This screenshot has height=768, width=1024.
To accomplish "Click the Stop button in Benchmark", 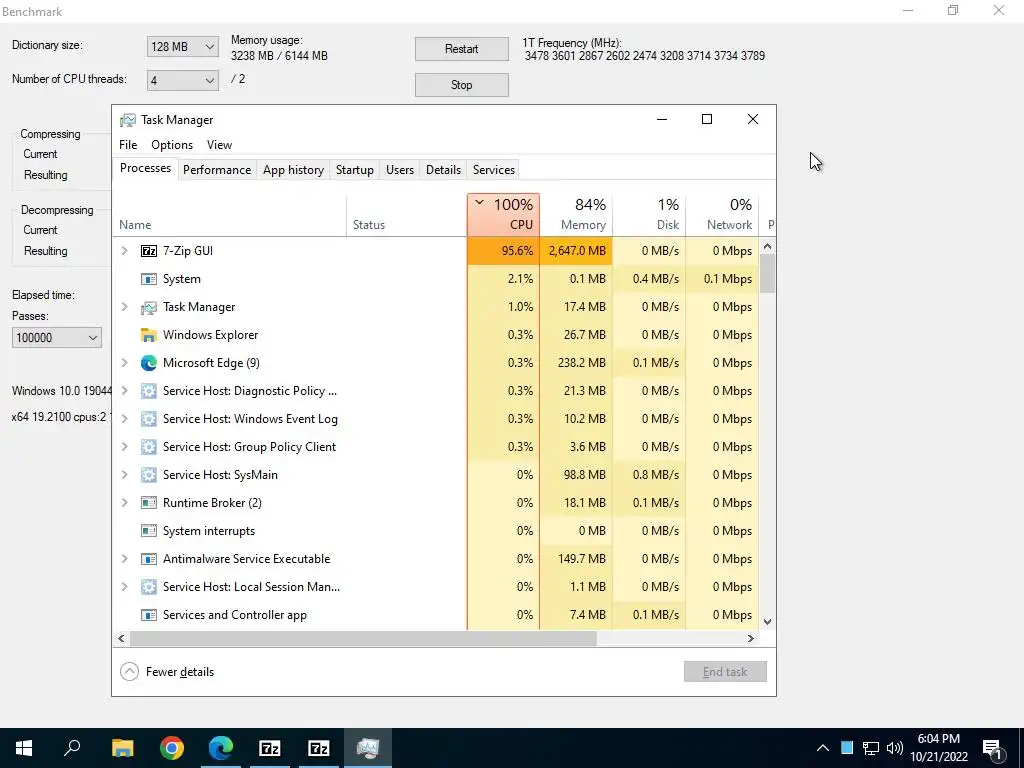I will [462, 85].
